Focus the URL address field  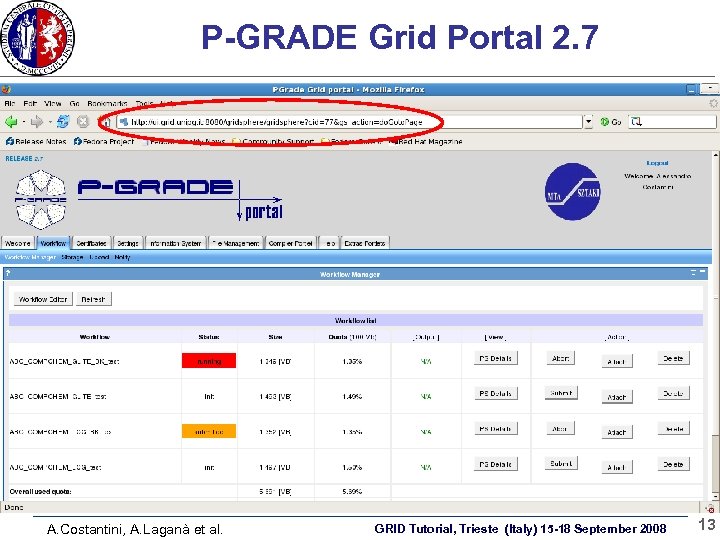click(351, 122)
